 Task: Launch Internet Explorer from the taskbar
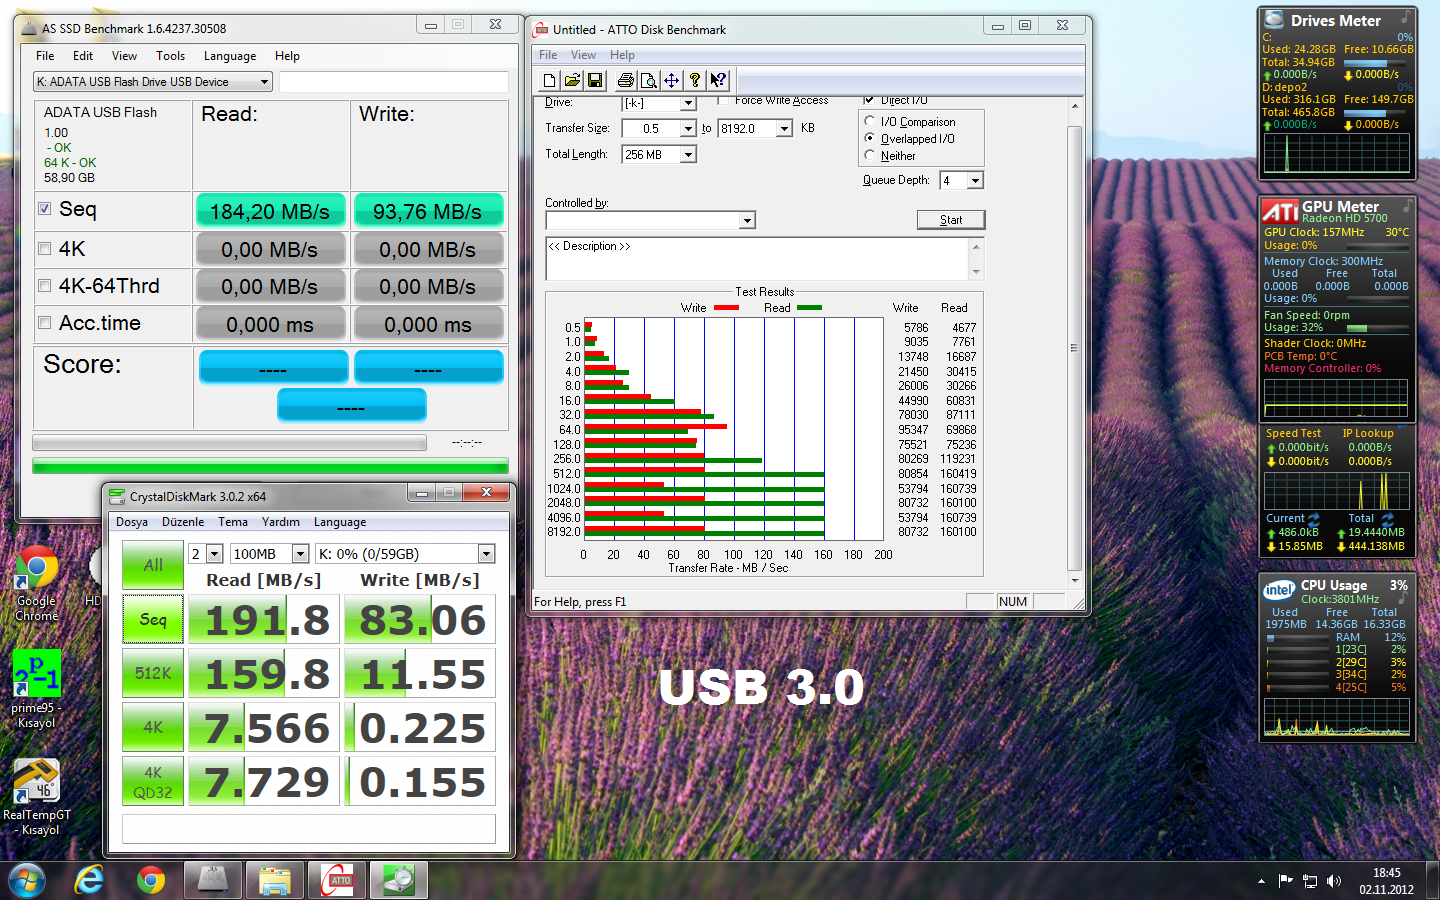89,881
